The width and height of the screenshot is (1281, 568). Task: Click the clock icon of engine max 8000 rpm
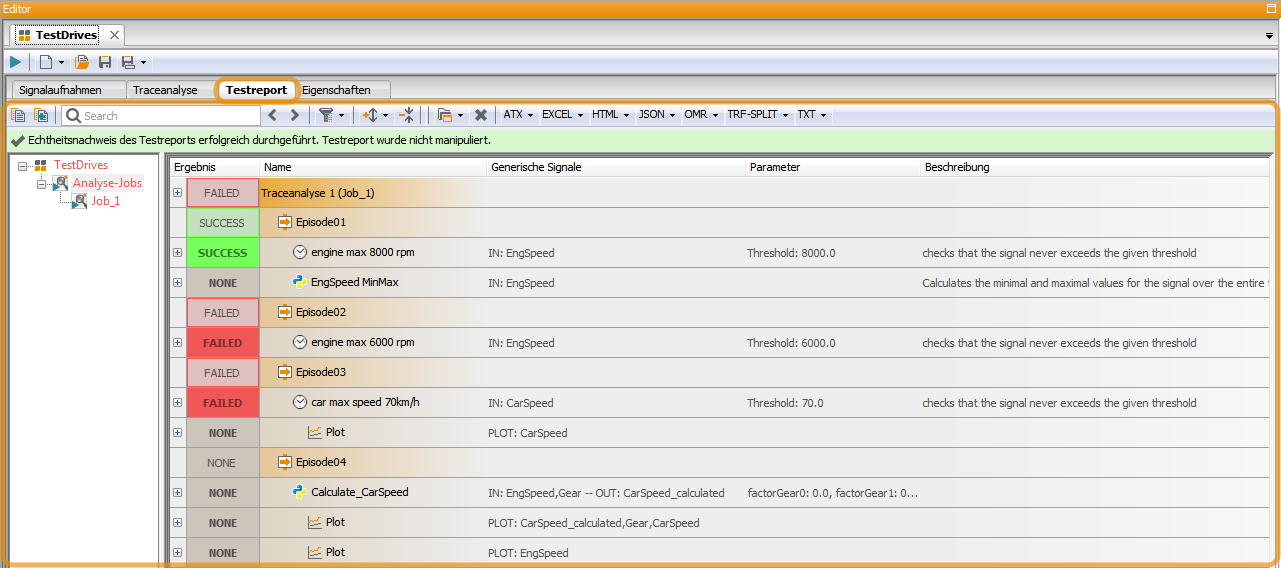click(x=299, y=252)
